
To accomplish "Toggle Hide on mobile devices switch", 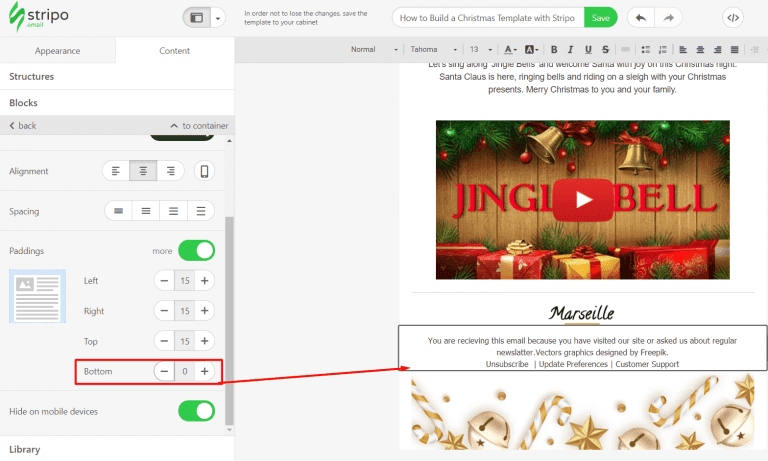I will tap(196, 411).
